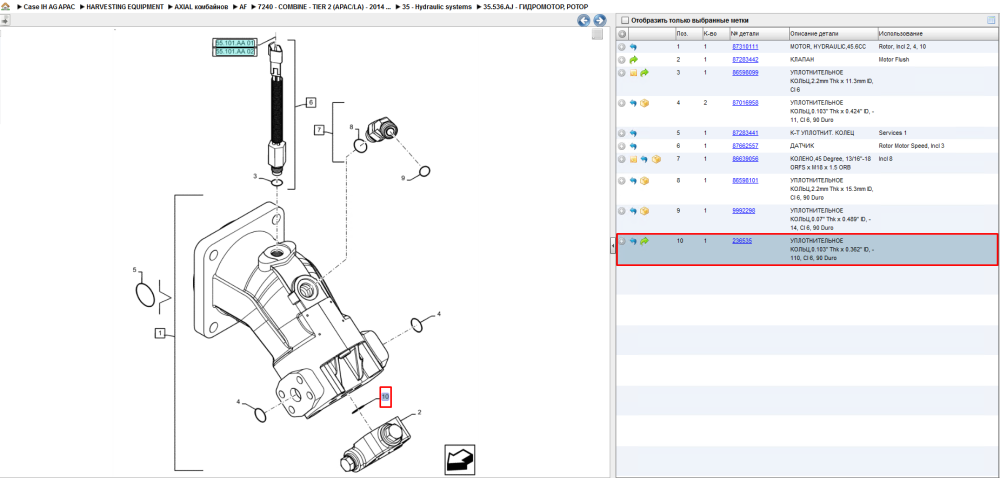Click the 55.101.AA 01 reference label in the diagram
This screenshot has height=478, width=1000.
[x=235, y=43]
